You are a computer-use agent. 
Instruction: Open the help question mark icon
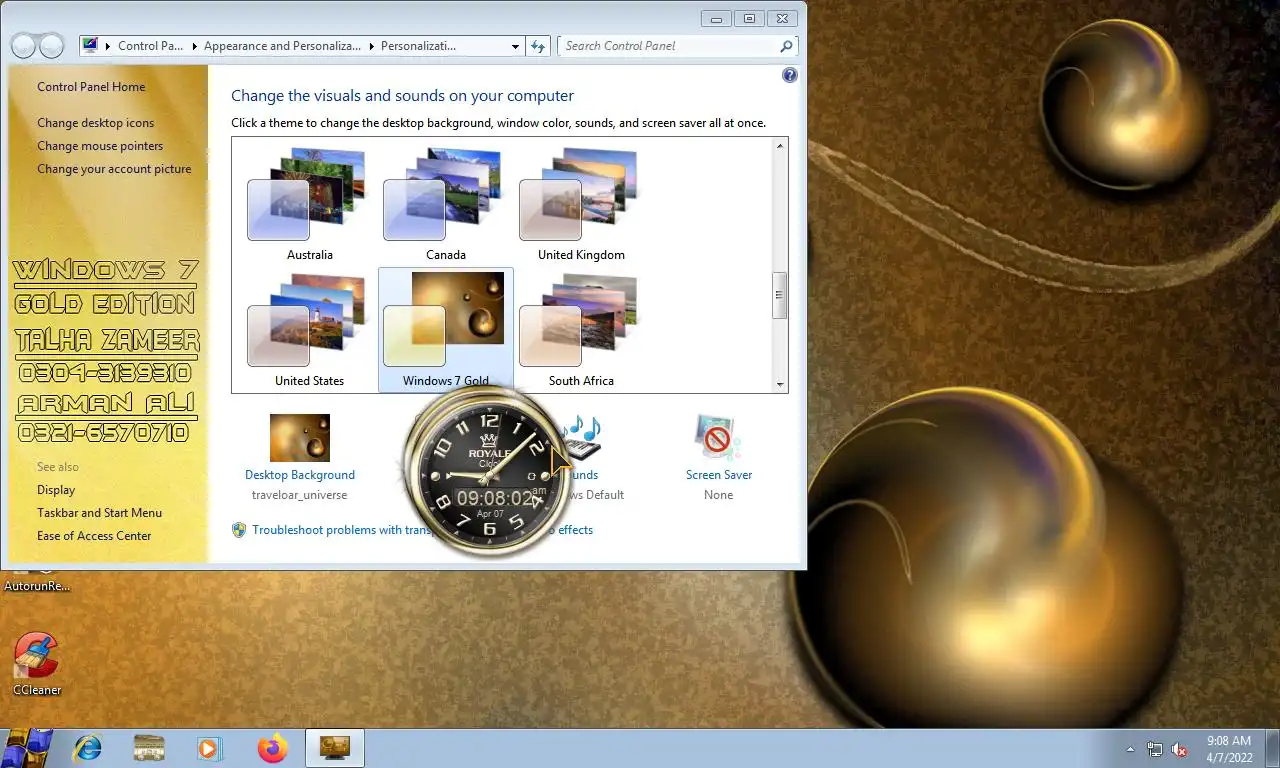(790, 75)
